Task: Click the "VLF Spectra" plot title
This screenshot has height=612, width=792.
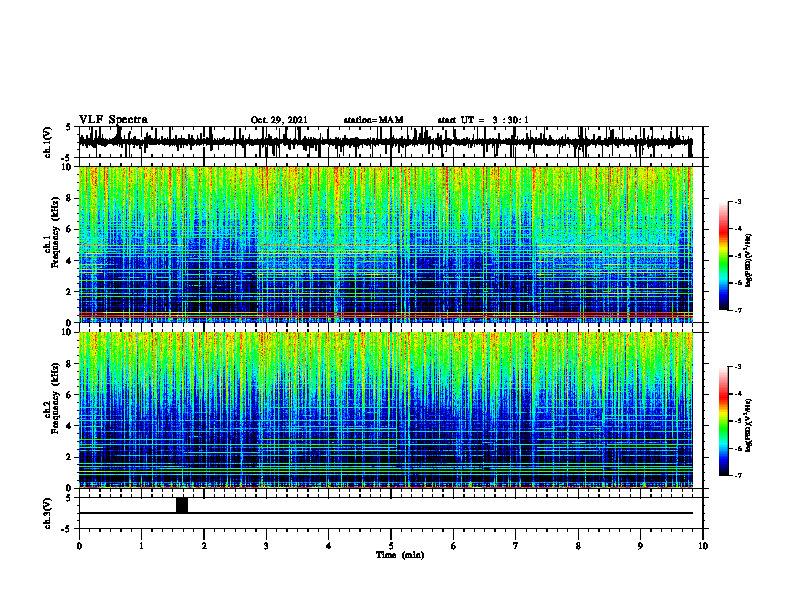Action: pos(113,120)
